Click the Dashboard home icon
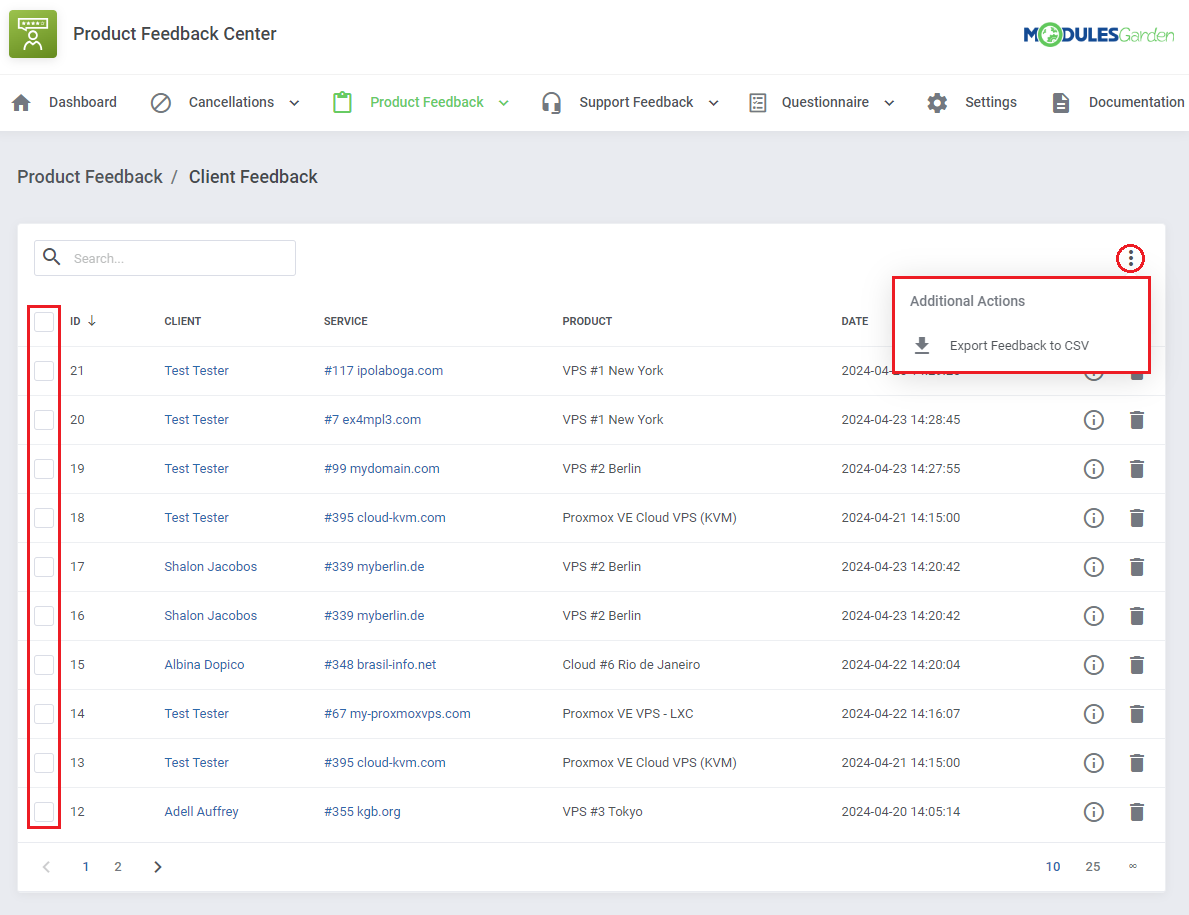 [21, 102]
